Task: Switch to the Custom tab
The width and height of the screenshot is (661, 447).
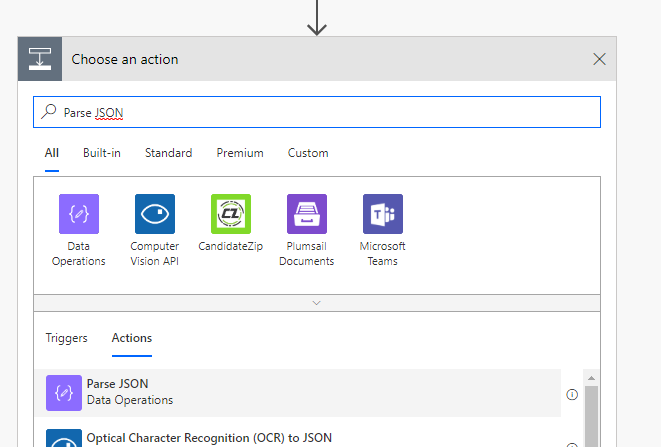Action: pyautogui.click(x=308, y=153)
